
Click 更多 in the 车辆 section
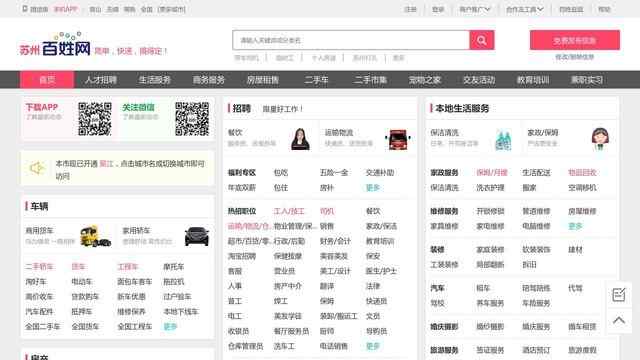[x=170, y=327]
